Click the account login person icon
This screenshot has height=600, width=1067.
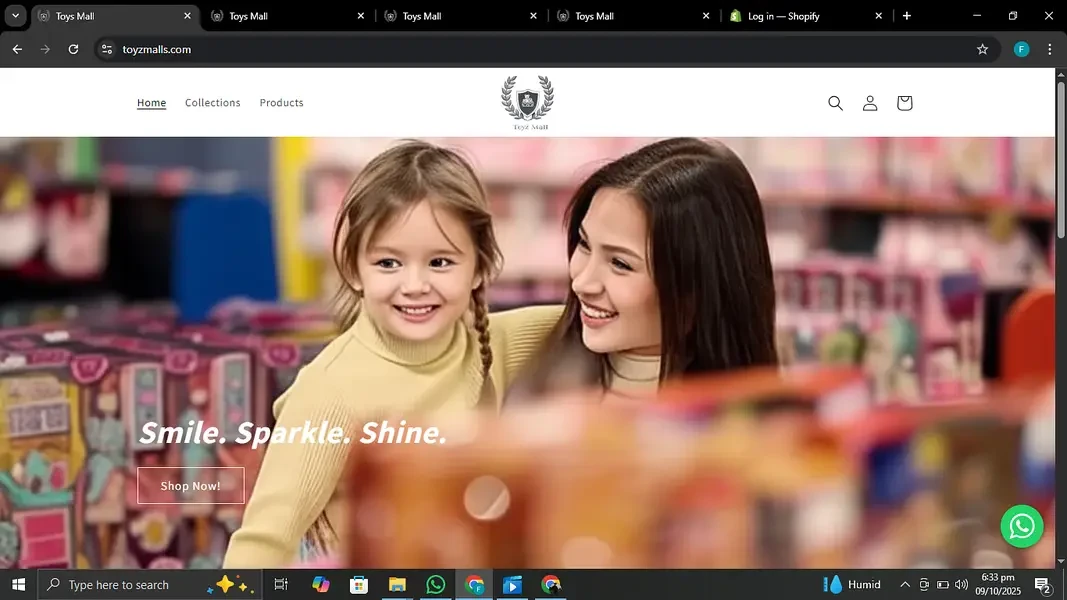pyautogui.click(x=870, y=103)
